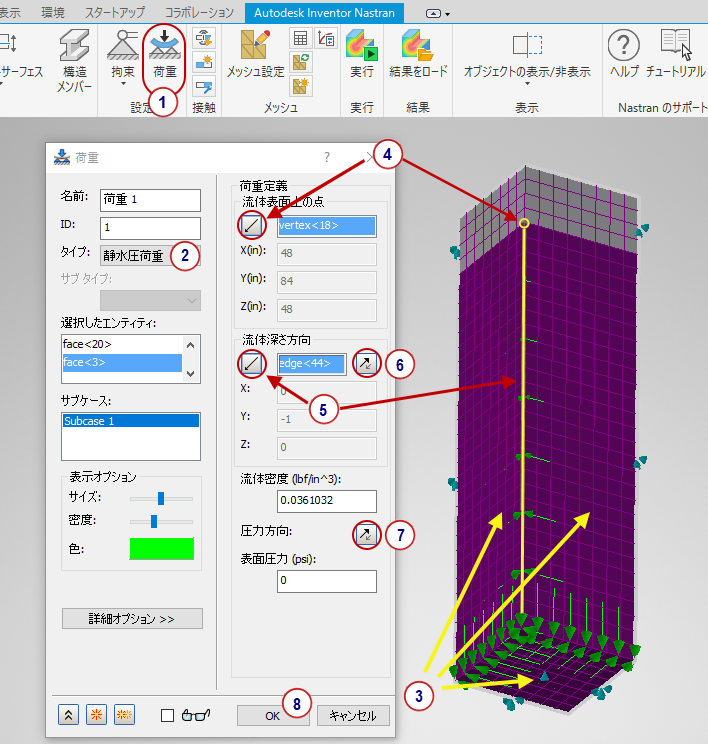The height and width of the screenshot is (744, 708).
Task: Click the ID input field
Action: [x=150, y=228]
